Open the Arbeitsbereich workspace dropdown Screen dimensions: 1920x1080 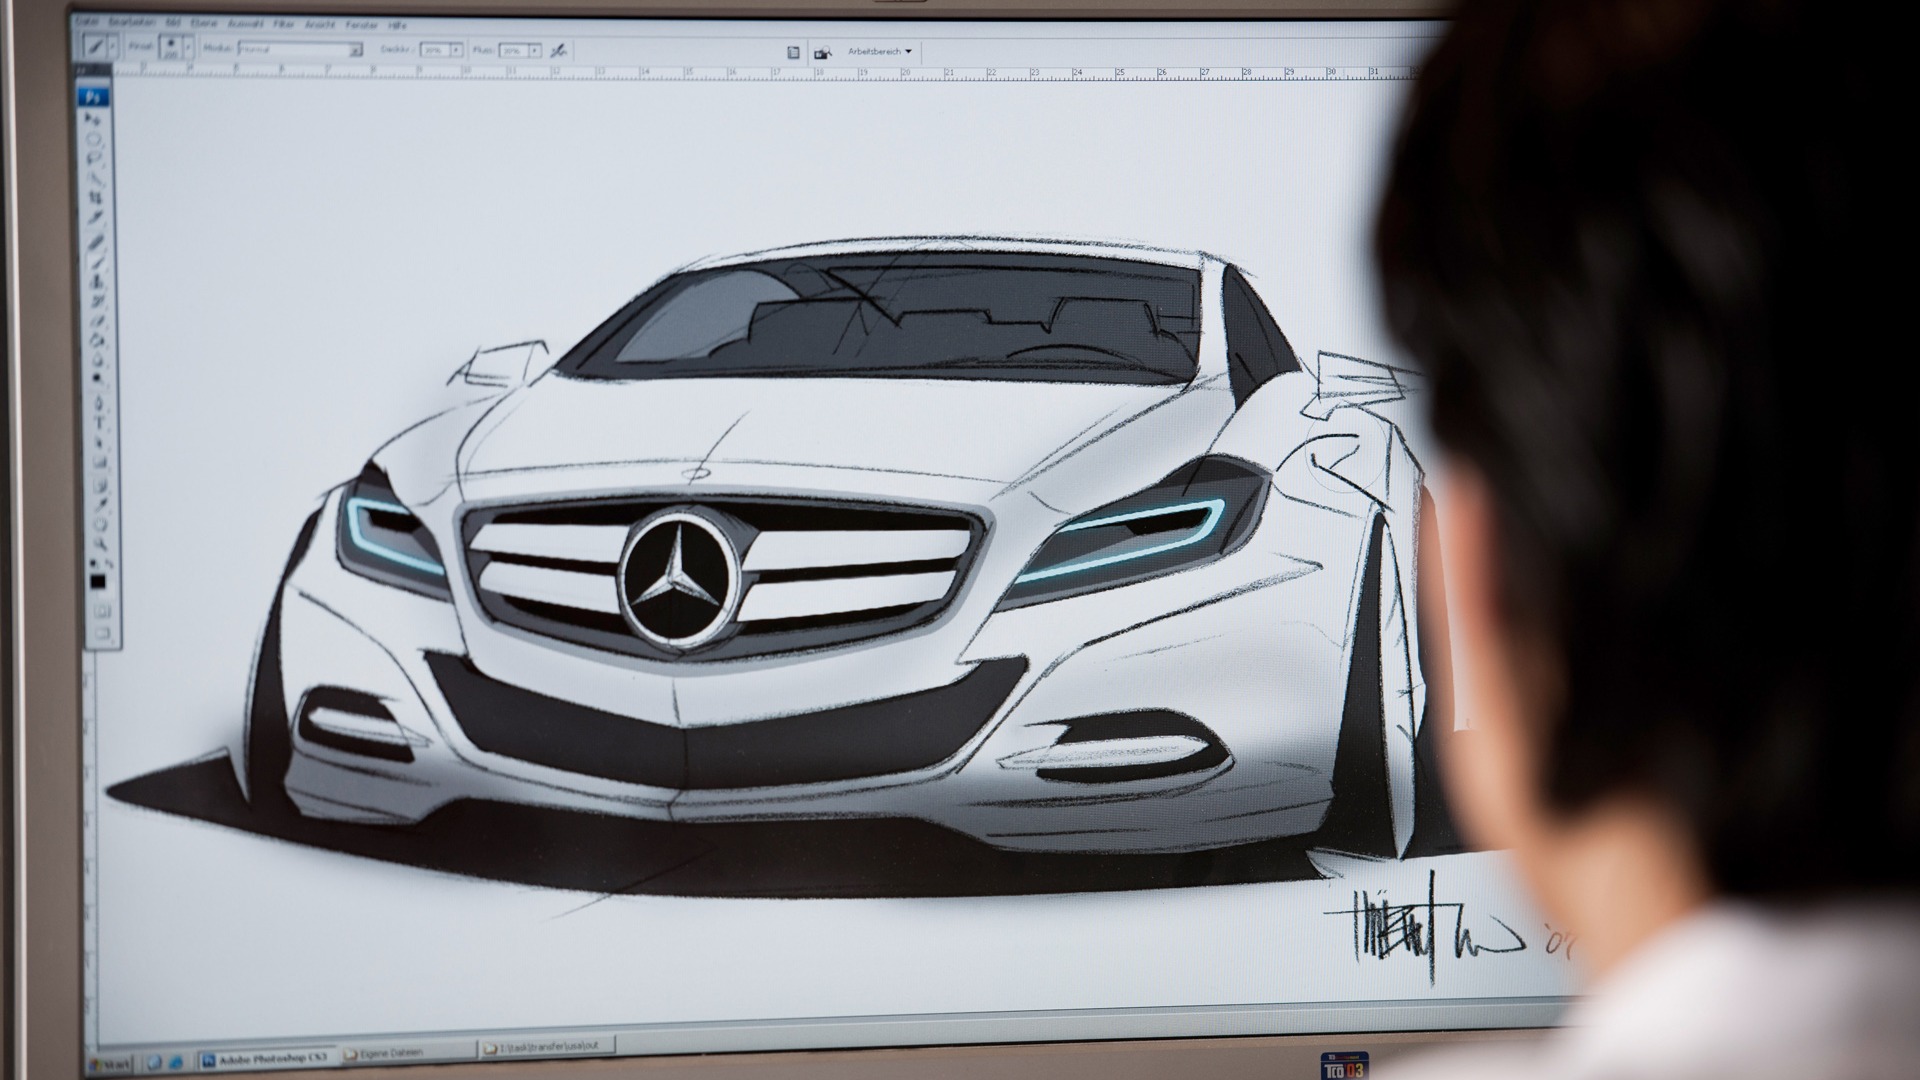[x=880, y=51]
